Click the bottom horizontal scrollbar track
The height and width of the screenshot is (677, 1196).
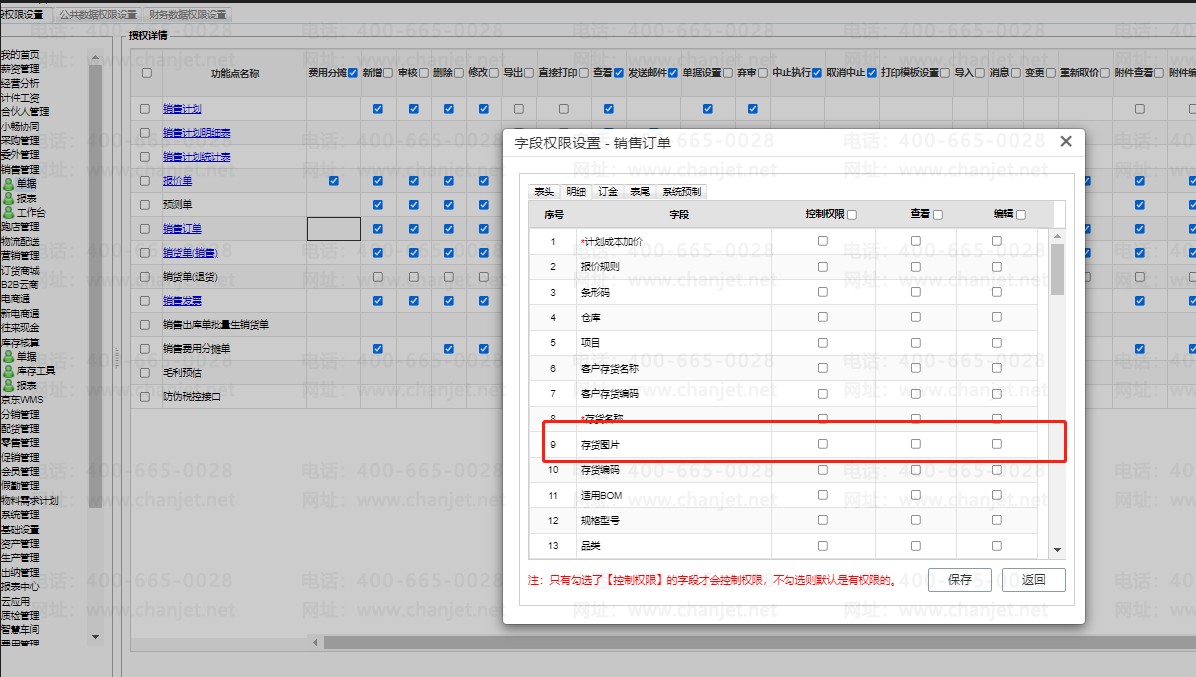point(759,643)
